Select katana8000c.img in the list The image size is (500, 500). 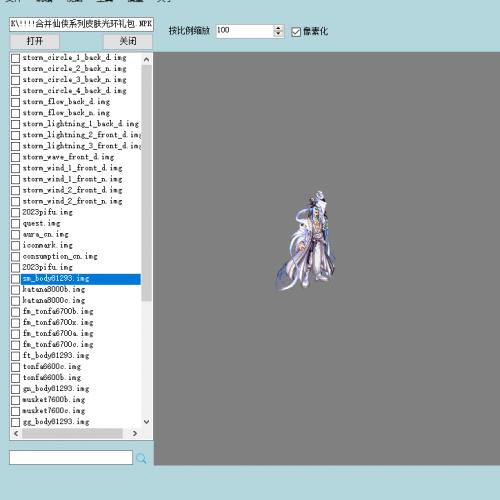point(54,300)
